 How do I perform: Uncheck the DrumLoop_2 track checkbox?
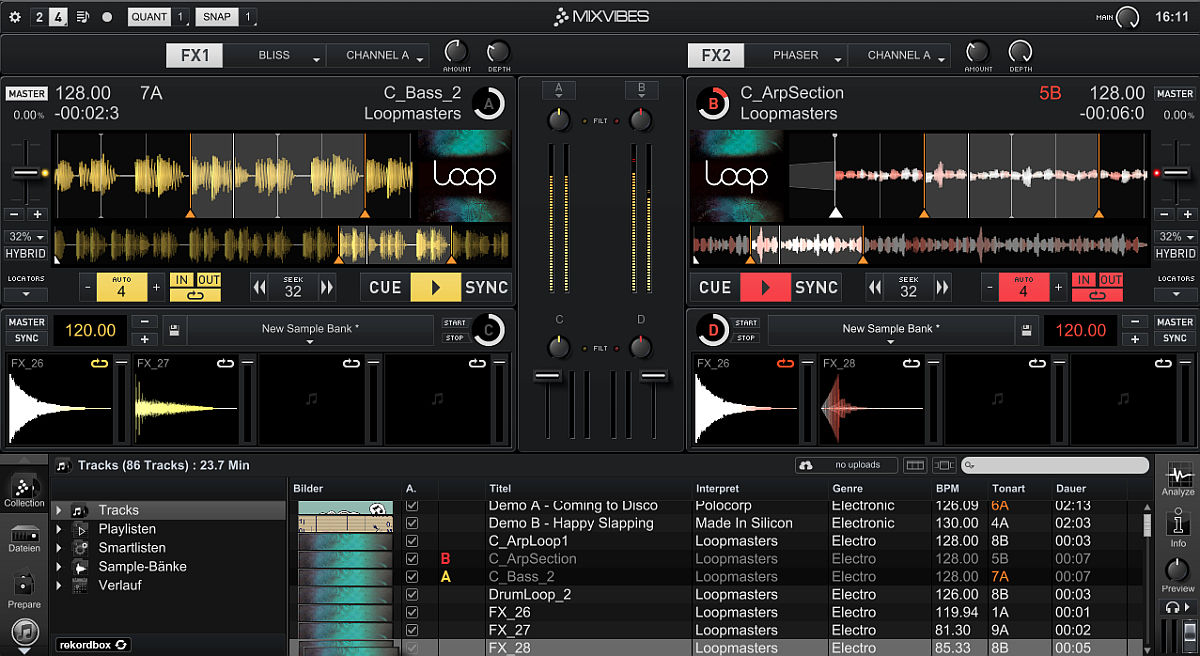pyautogui.click(x=412, y=595)
